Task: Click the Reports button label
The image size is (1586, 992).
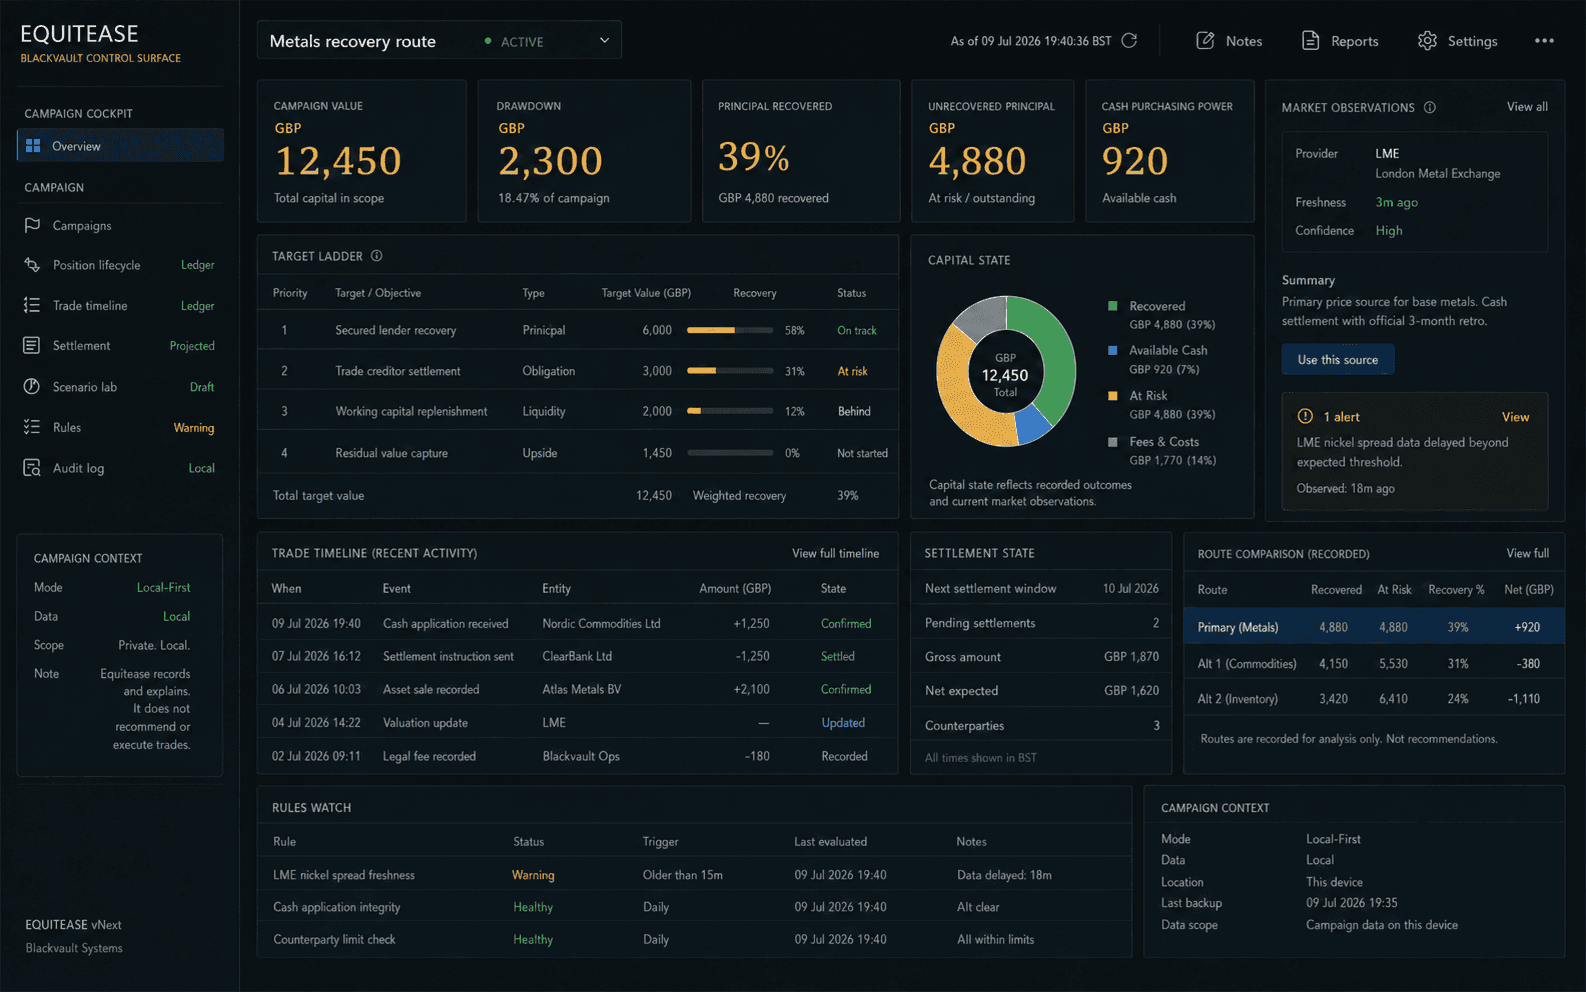Action: [x=1355, y=41]
